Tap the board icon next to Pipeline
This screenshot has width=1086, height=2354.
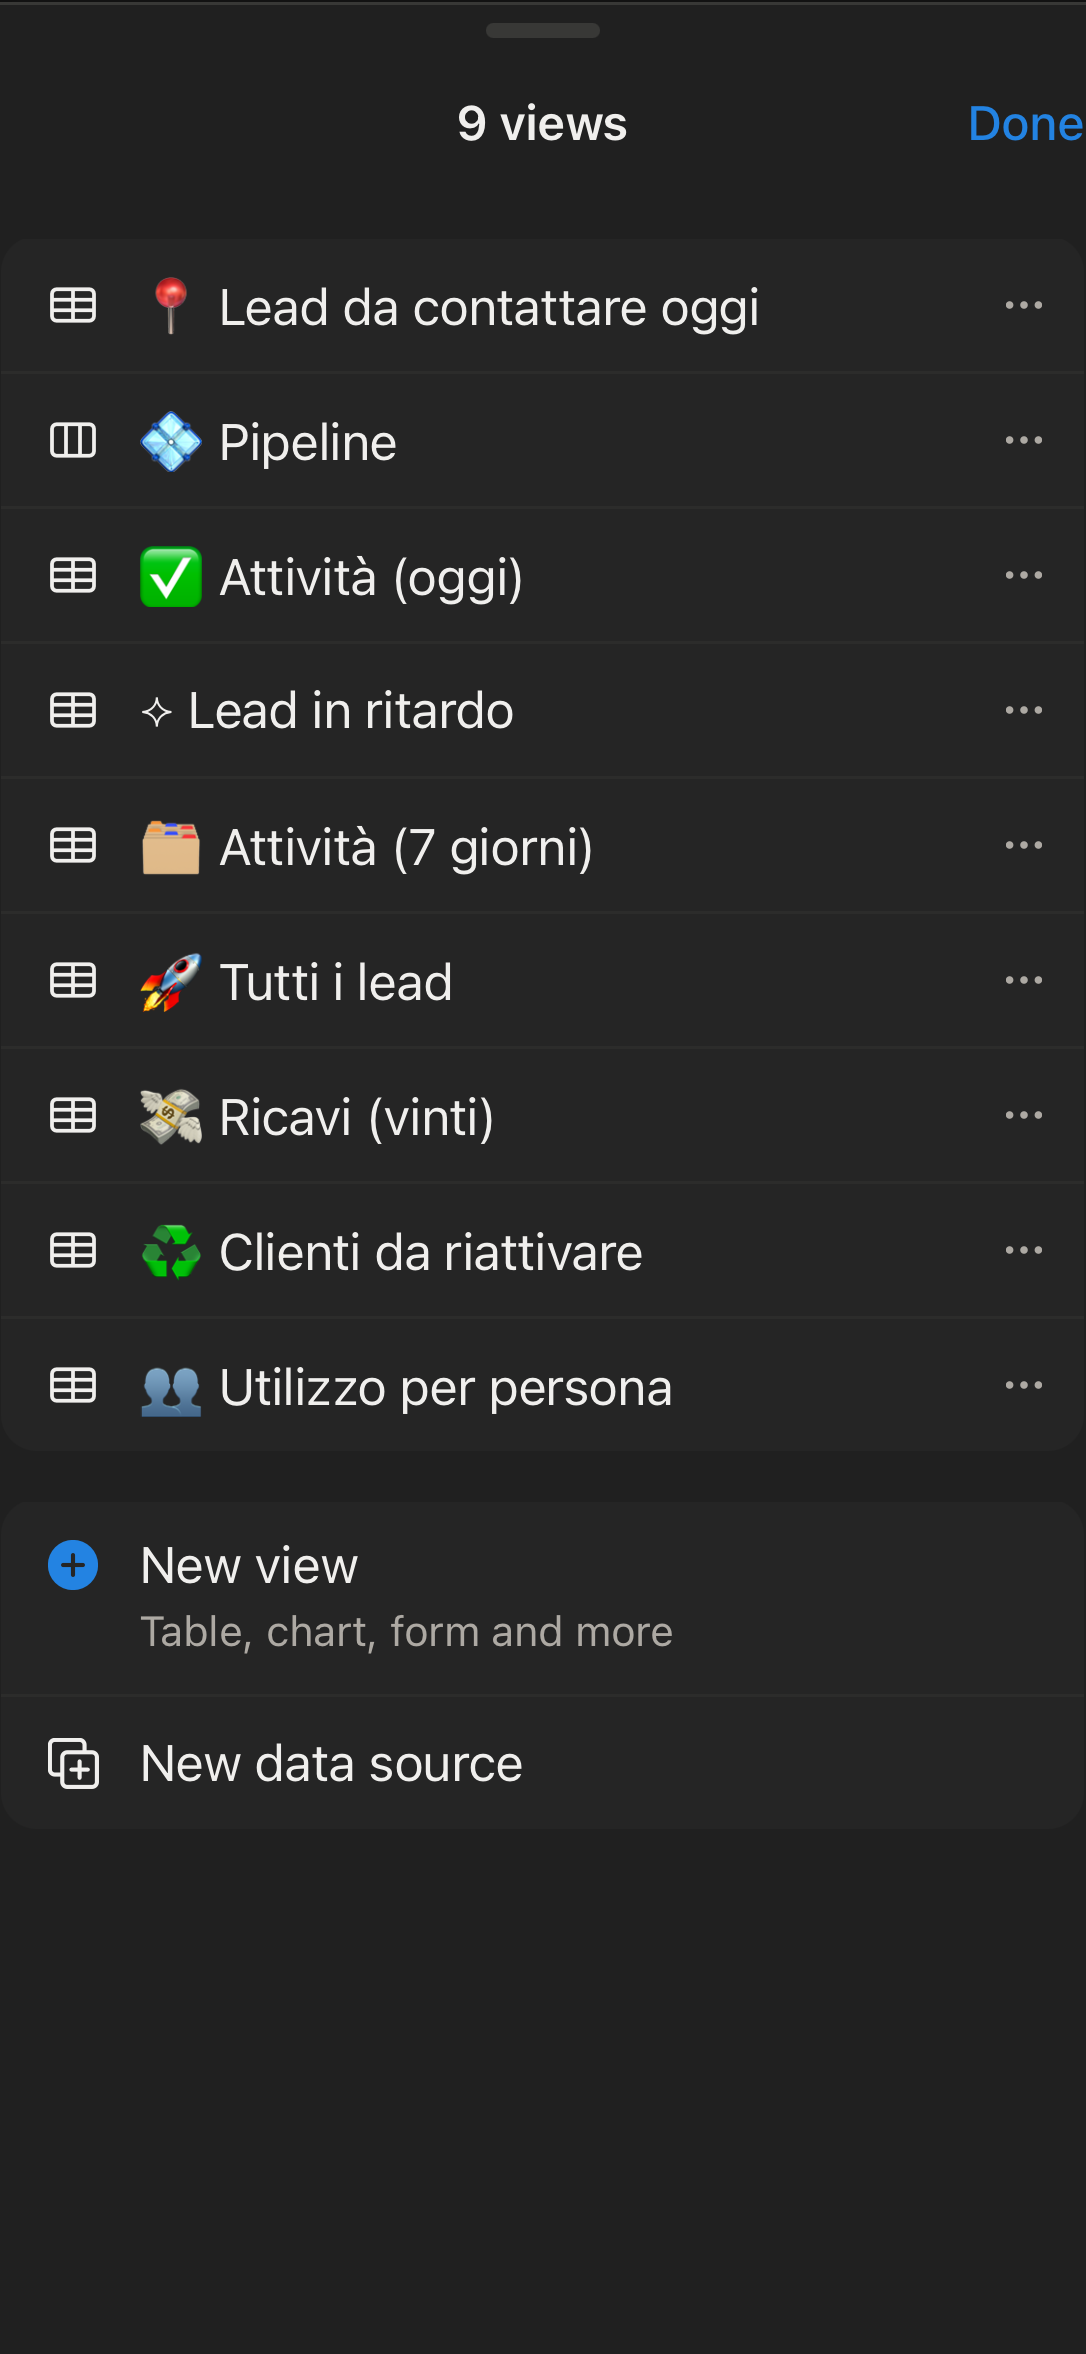coord(73,441)
